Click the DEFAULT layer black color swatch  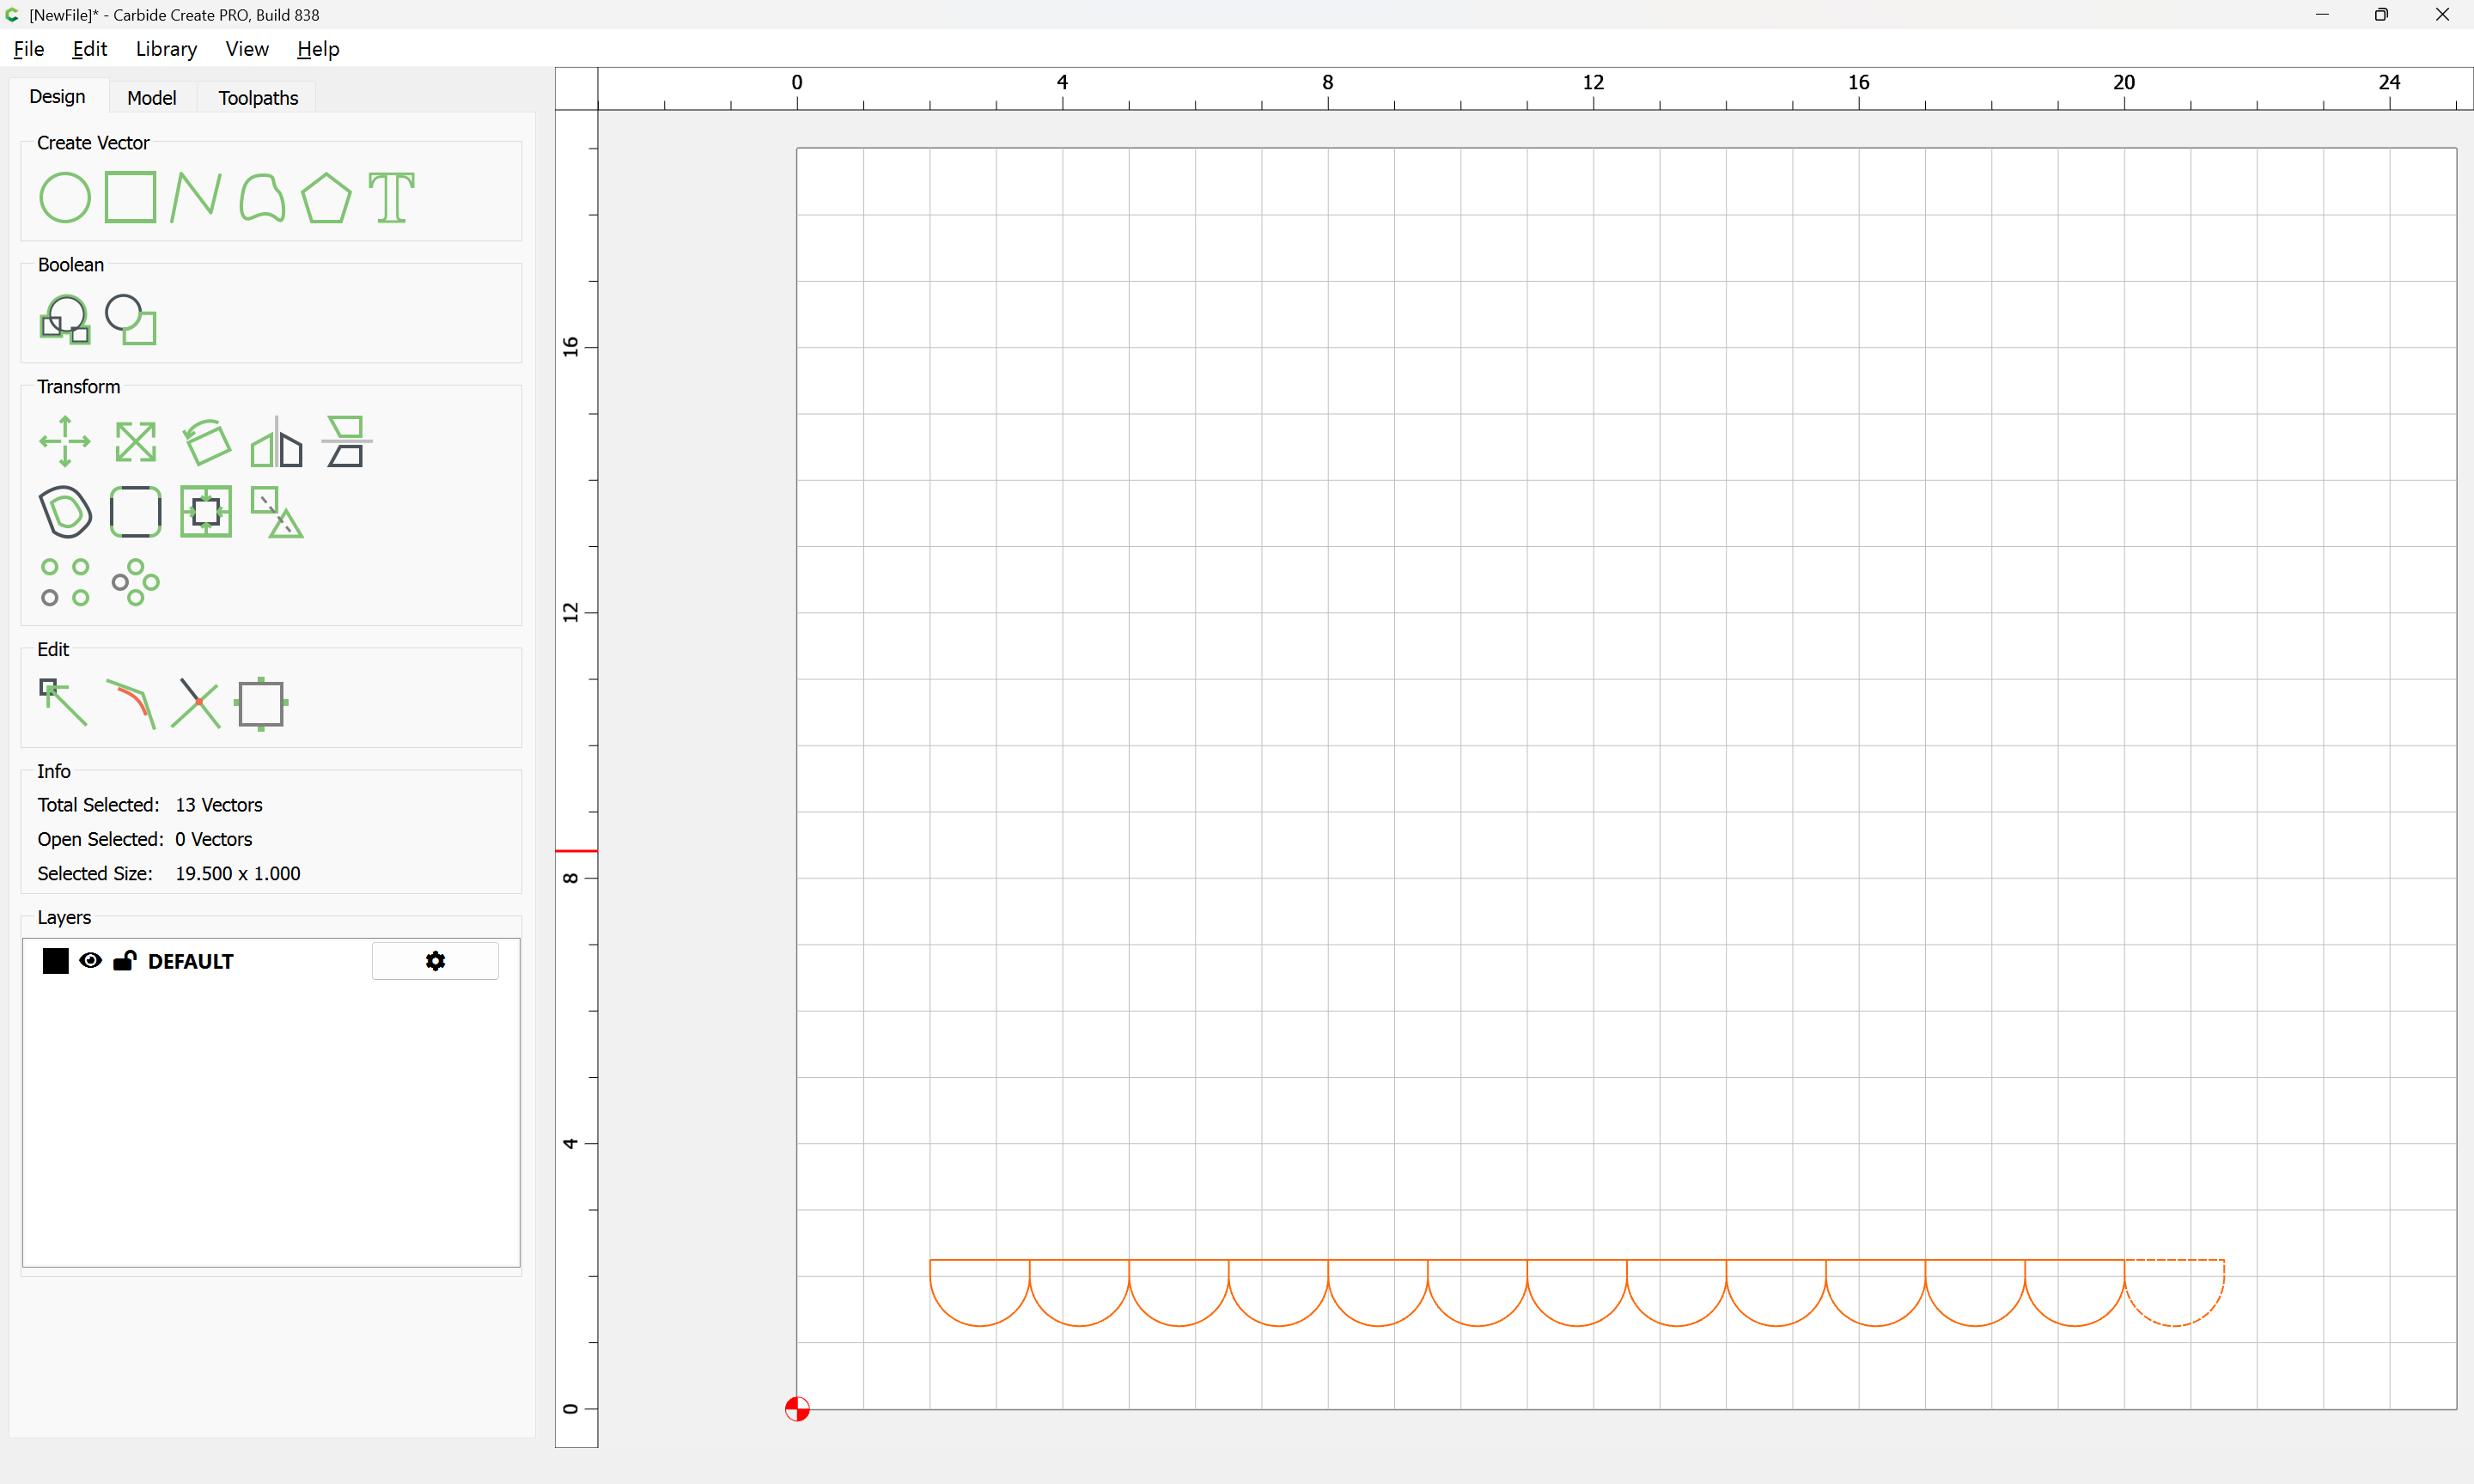pos(56,961)
